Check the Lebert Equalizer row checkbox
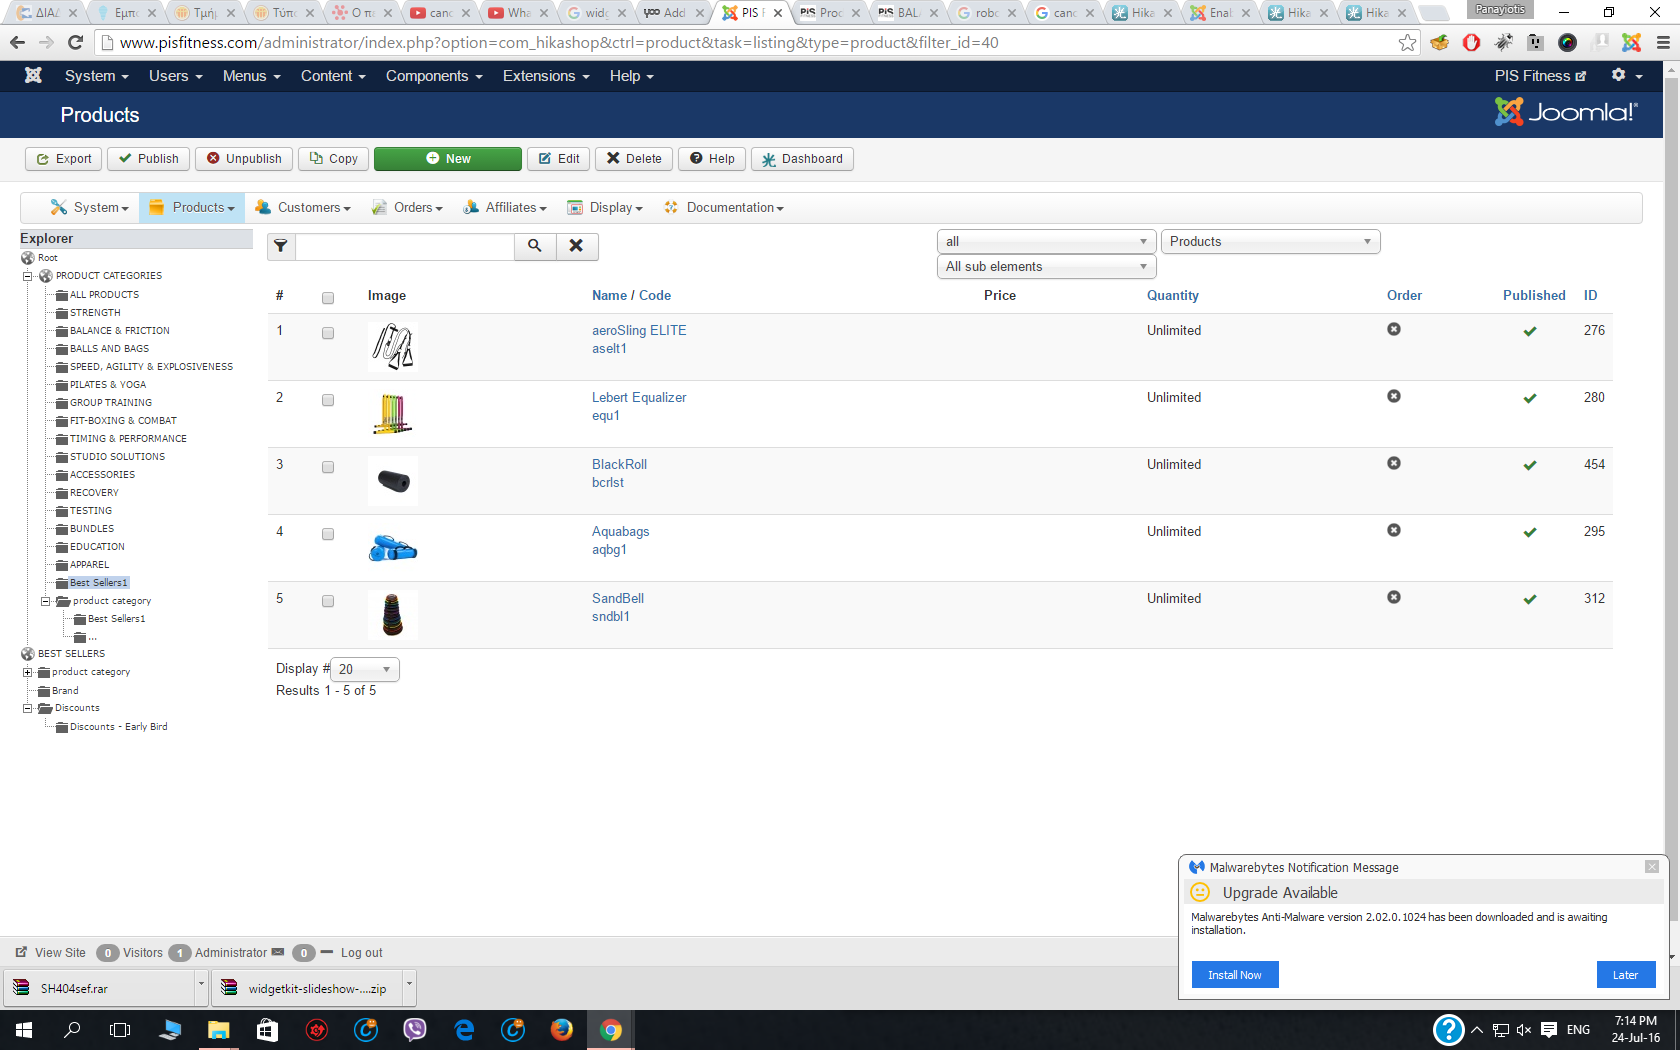Viewport: 1680px width, 1050px height. [328, 400]
